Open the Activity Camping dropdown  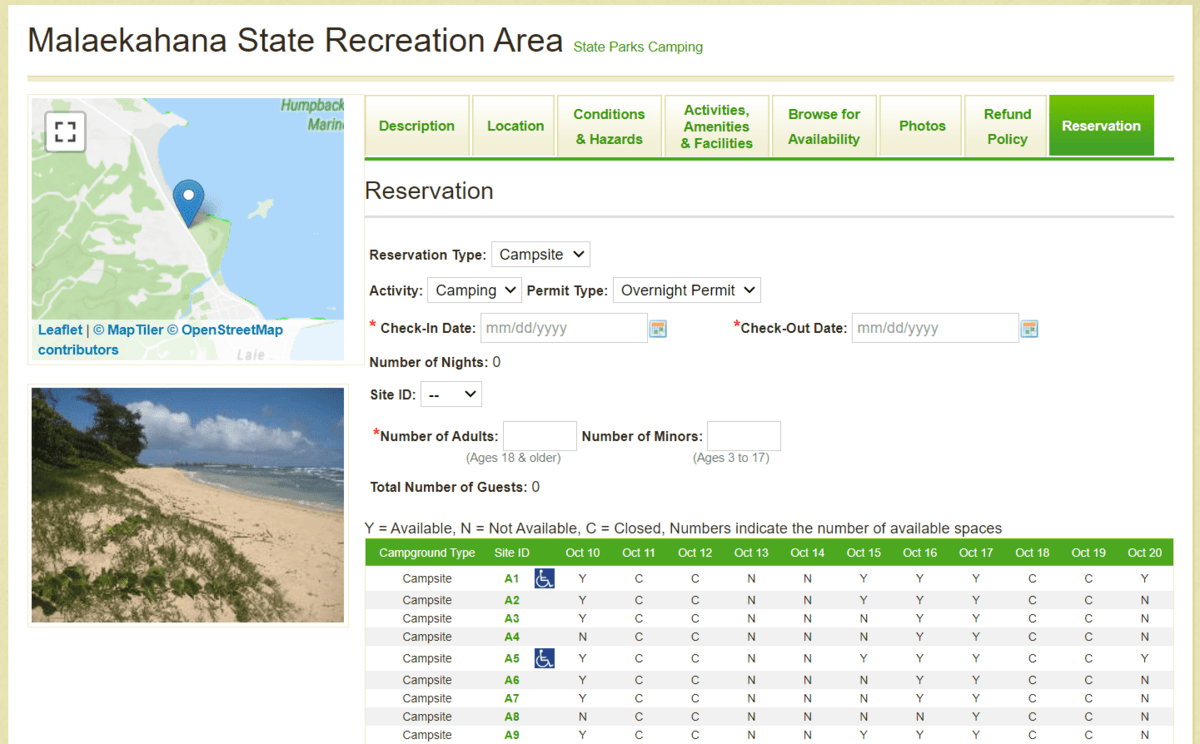[x=474, y=290]
